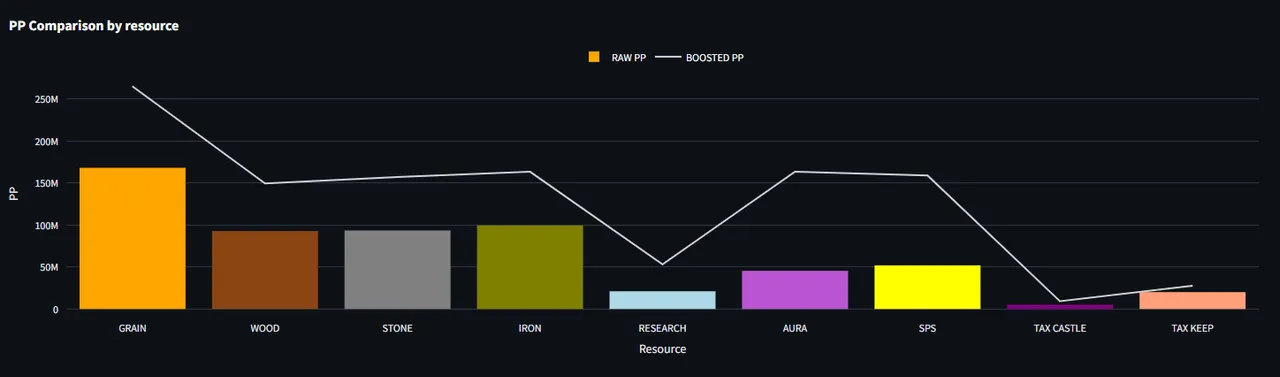Click the orange GRAIN bar
The height and width of the screenshot is (377, 1280).
[132, 238]
